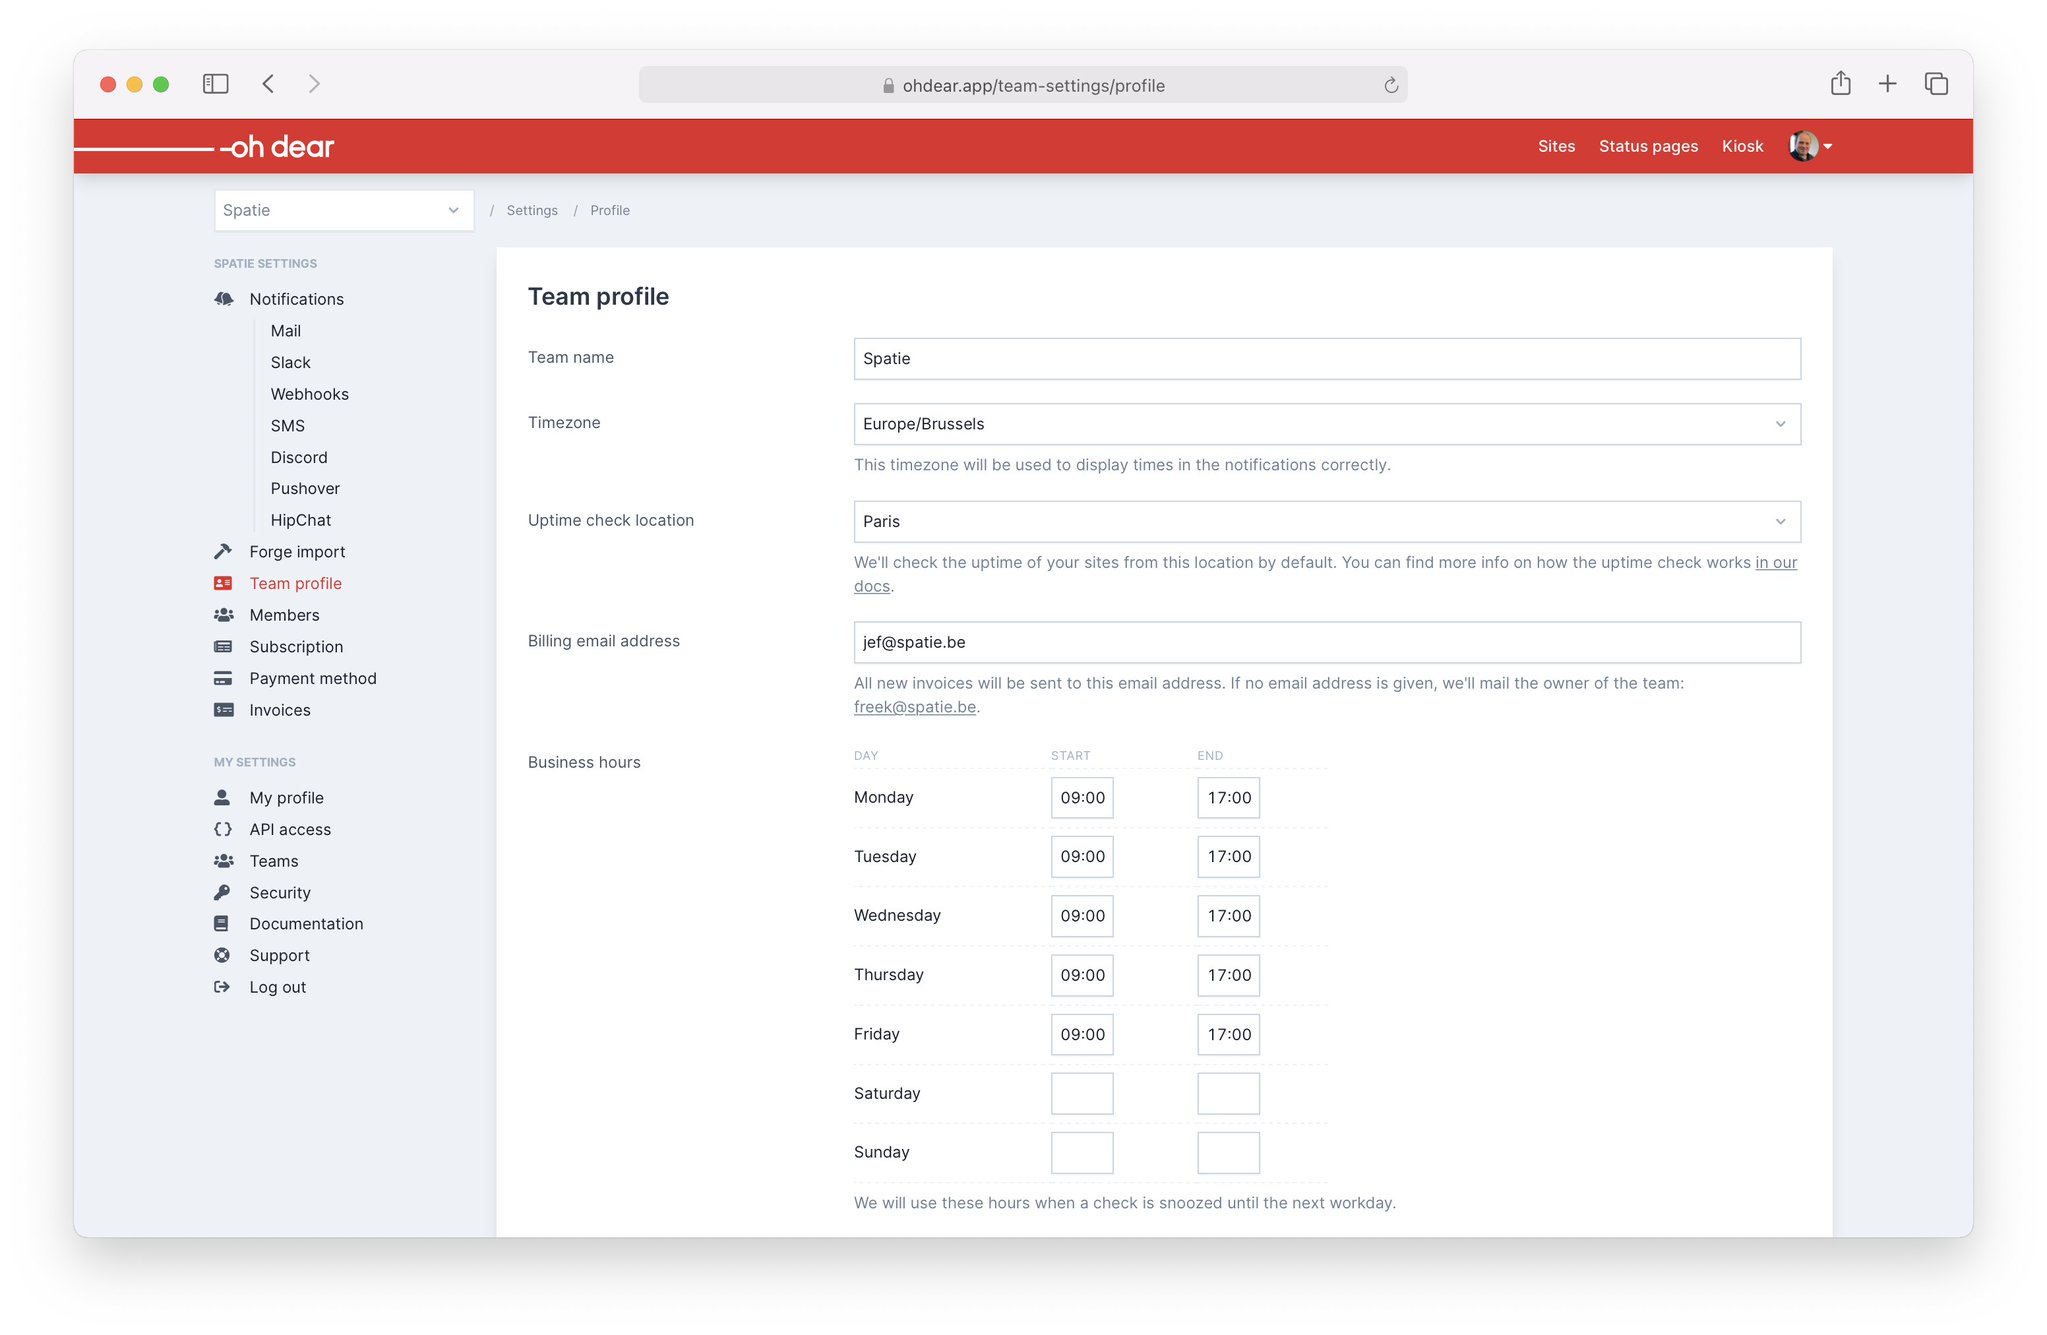Click the Security key icon
The height and width of the screenshot is (1335, 2047).
222,892
